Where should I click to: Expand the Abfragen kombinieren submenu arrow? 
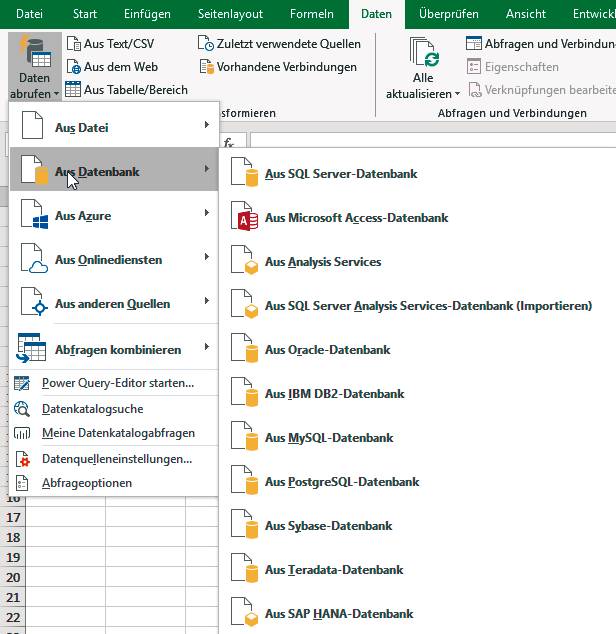coord(207,347)
